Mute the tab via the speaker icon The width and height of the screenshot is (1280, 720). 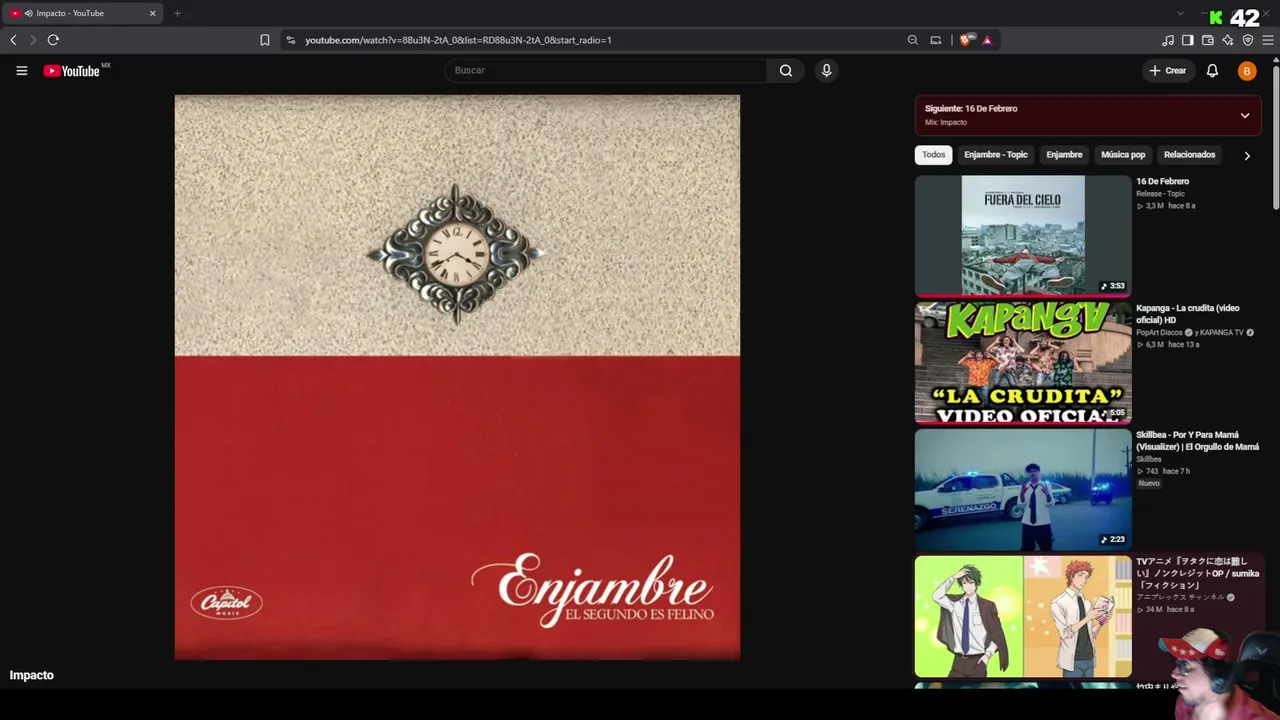28,13
